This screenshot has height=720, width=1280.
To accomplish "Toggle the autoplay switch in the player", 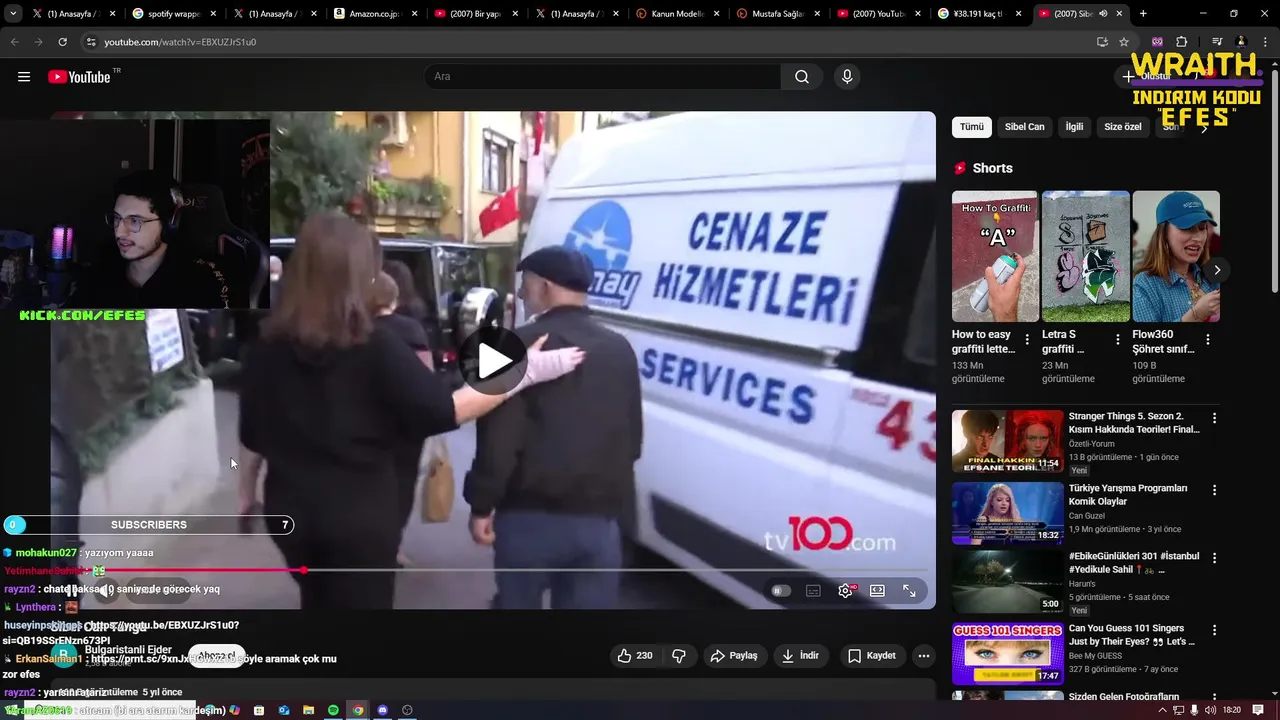I will click(781, 591).
